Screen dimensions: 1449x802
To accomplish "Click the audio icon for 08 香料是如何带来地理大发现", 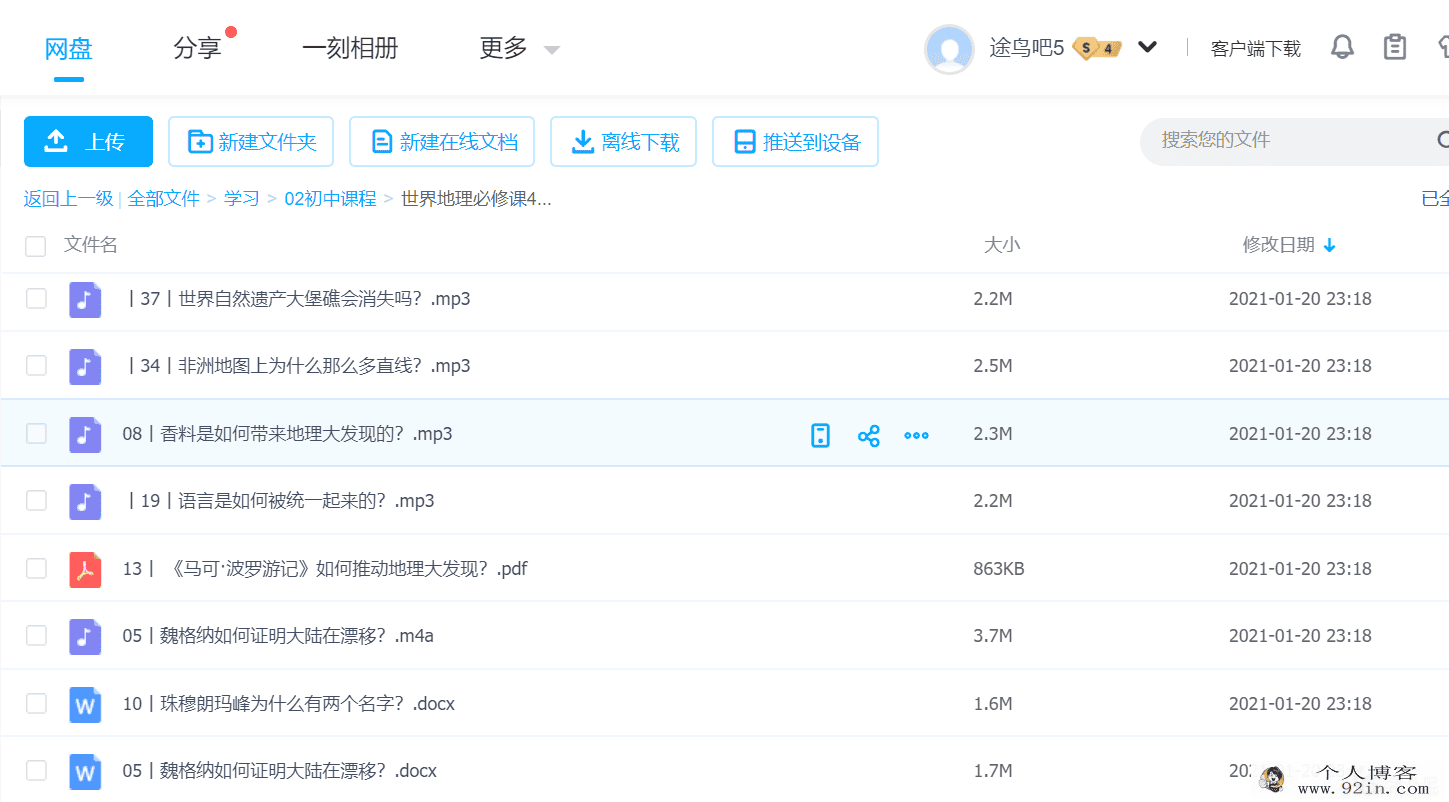I will tap(85, 434).
